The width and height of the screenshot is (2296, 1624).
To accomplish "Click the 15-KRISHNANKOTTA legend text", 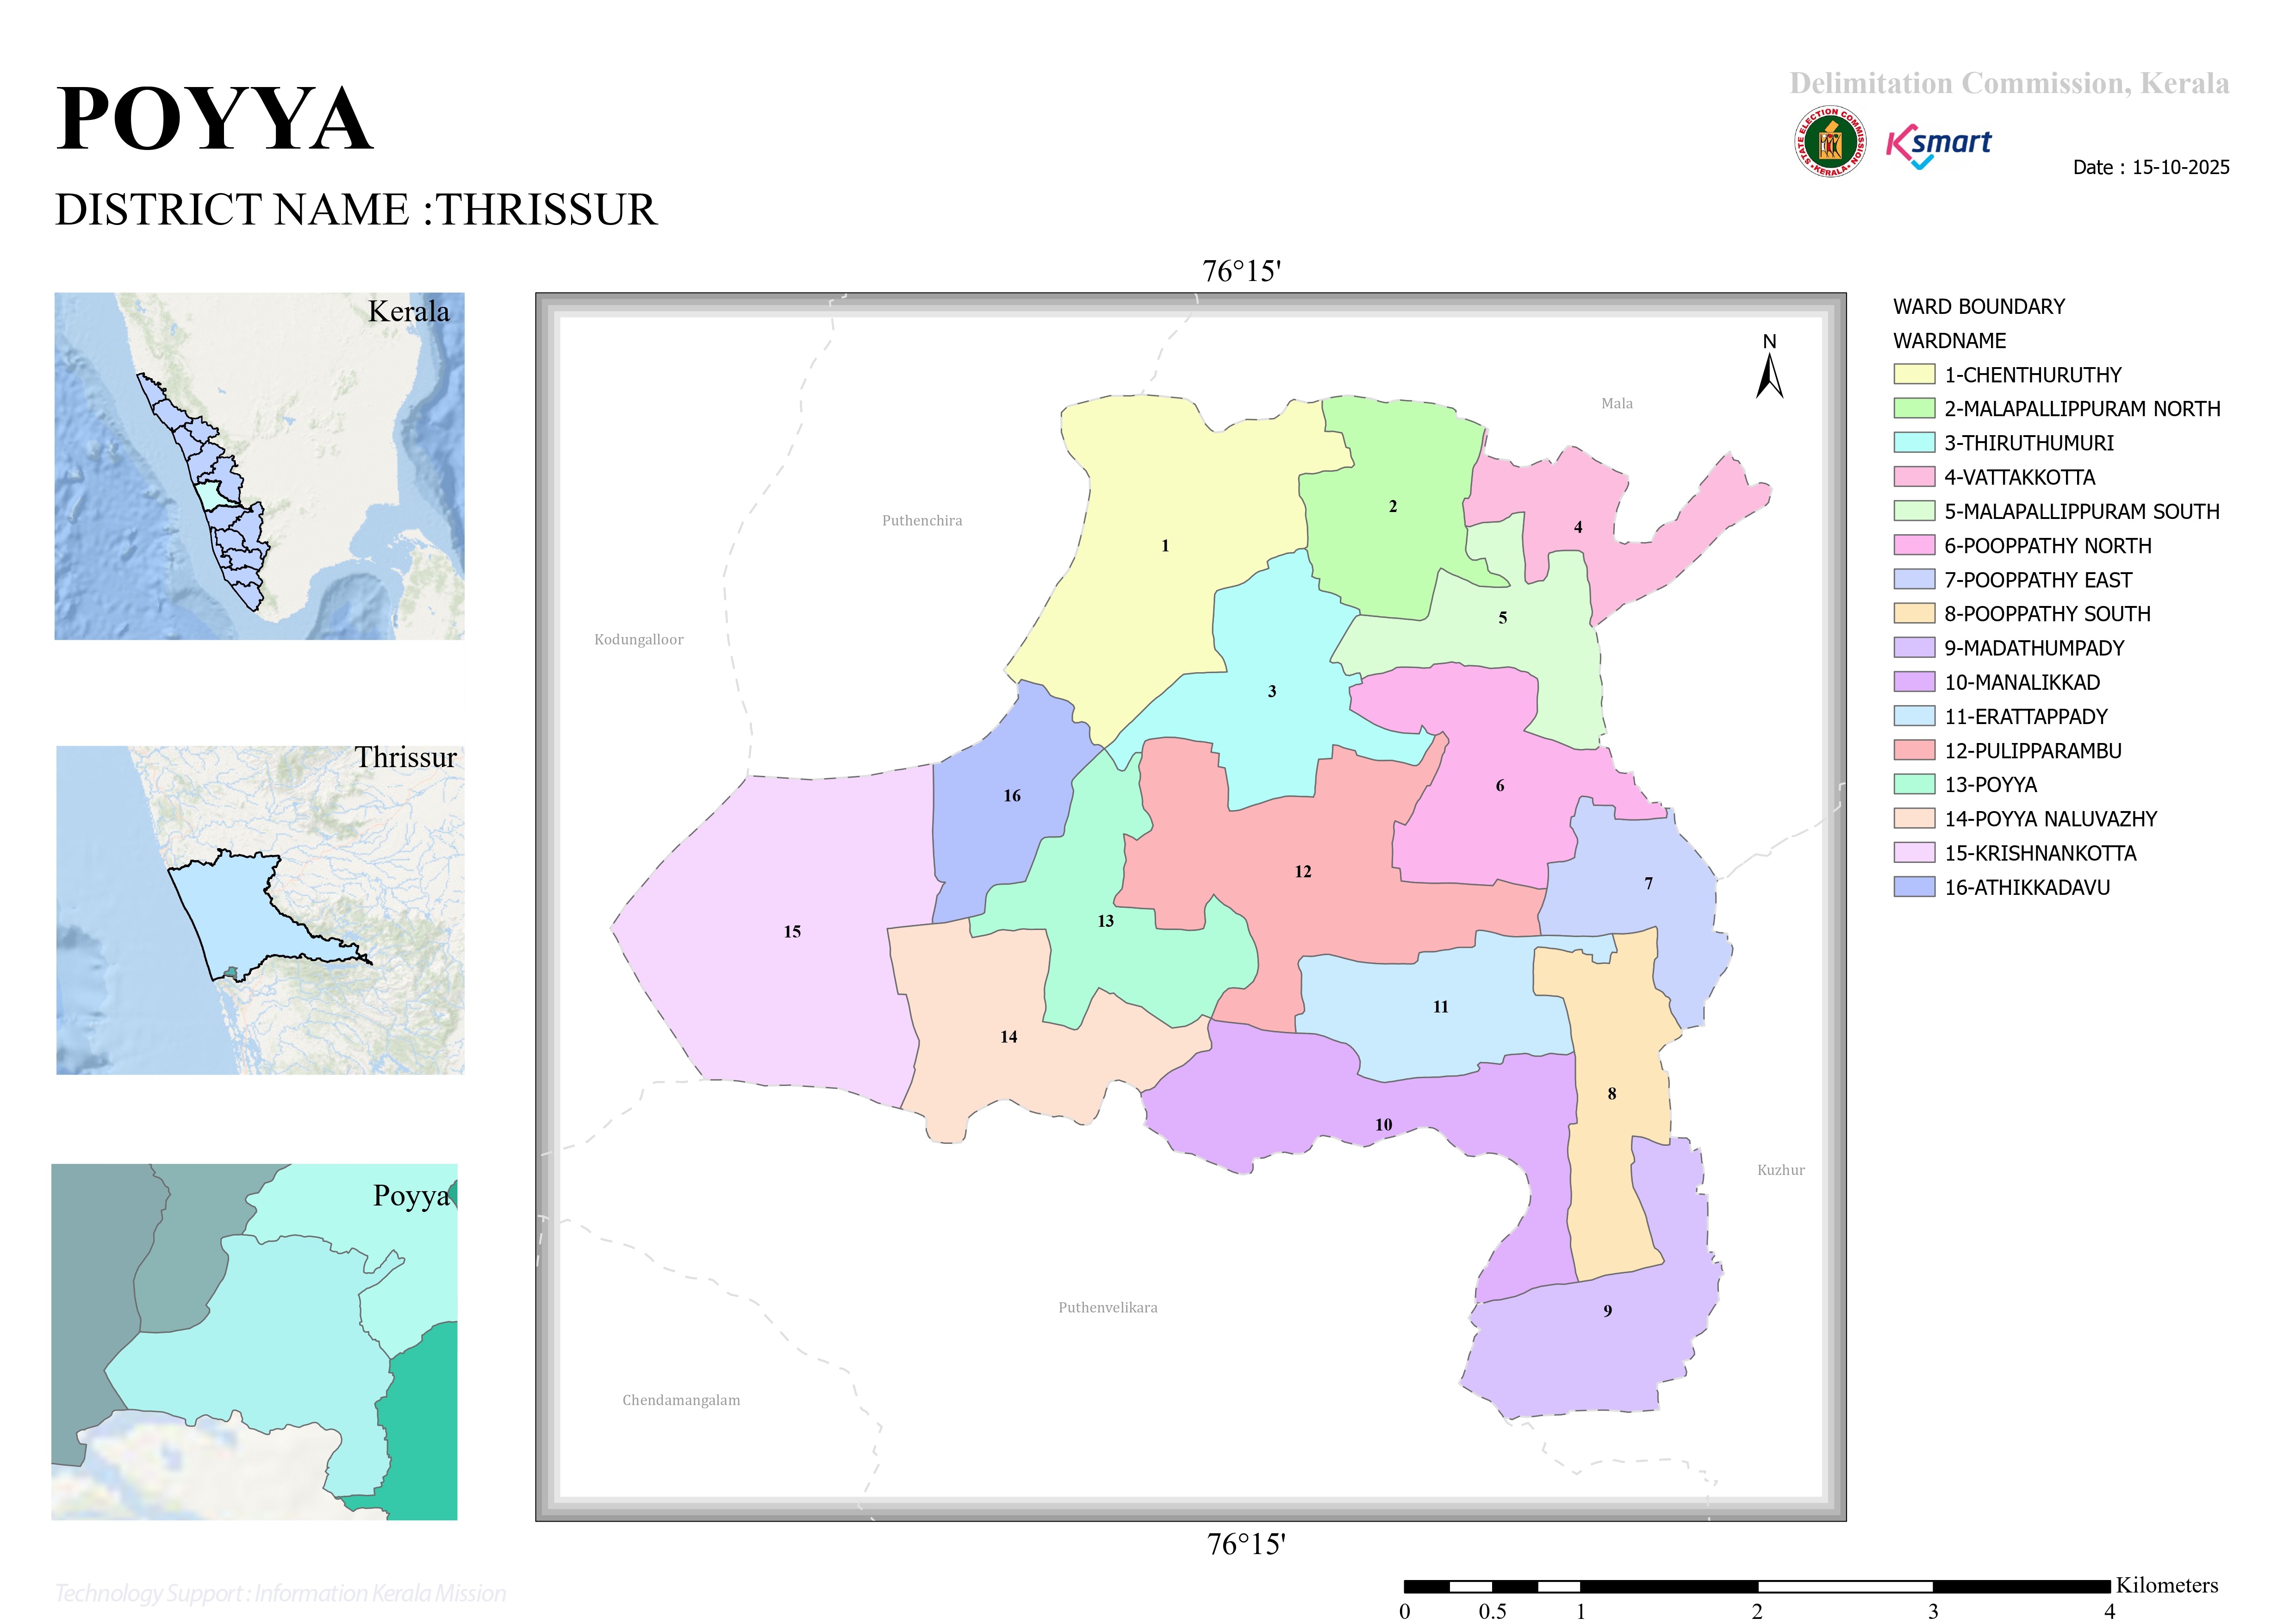I will (x=2040, y=854).
